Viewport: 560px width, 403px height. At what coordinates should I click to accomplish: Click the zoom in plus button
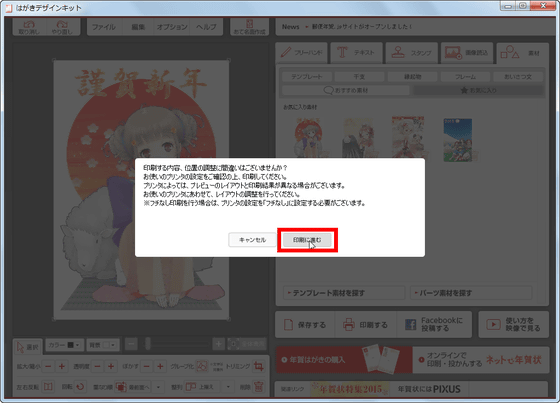point(218,344)
